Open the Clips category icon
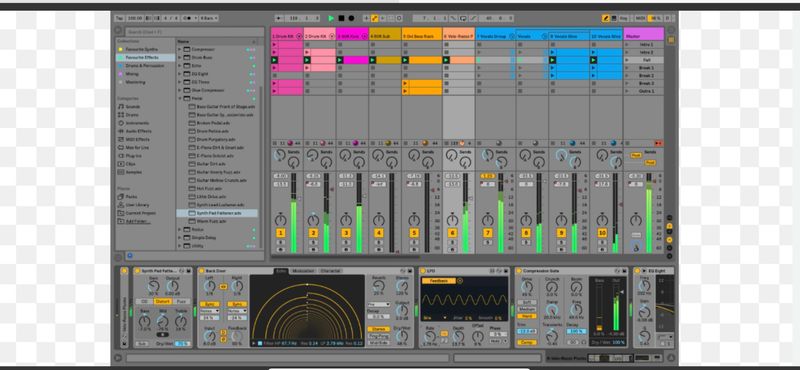The height and width of the screenshot is (370, 800). (x=121, y=164)
